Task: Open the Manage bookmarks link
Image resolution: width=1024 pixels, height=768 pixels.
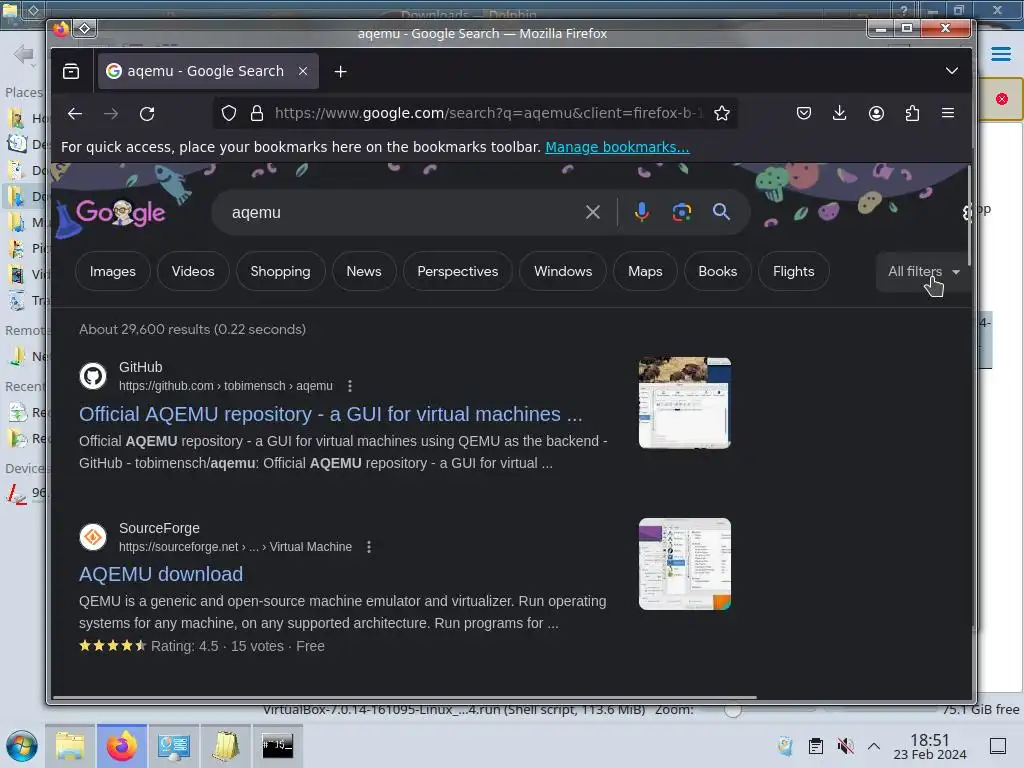Action: (x=617, y=147)
